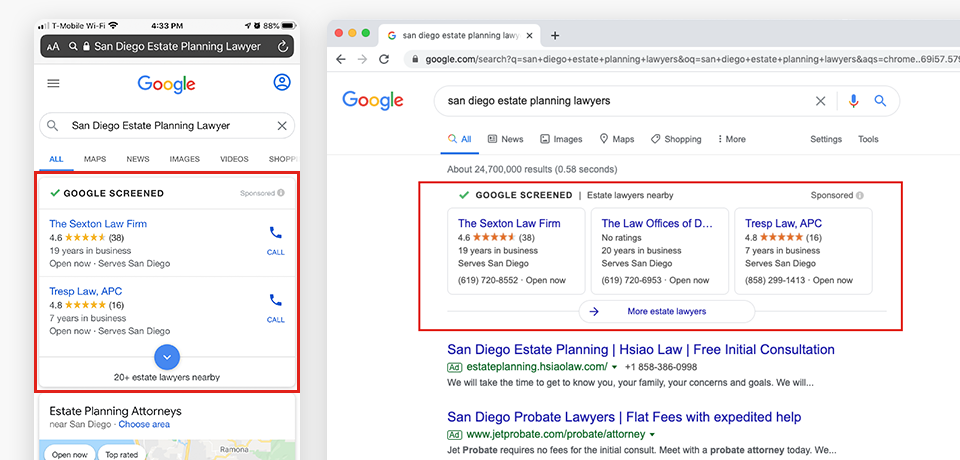Open desktop search Tools
960x460 pixels.
tap(868, 139)
